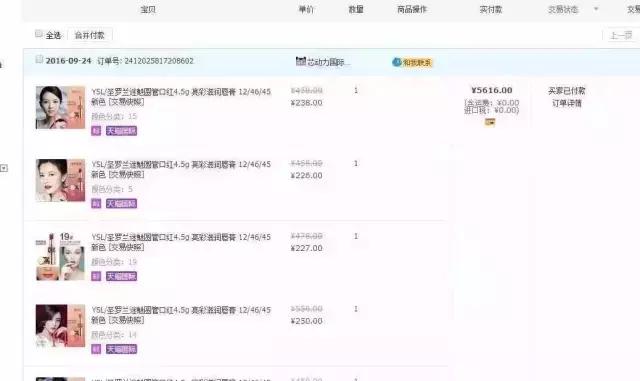Open the YSL lipstick title priced ¥228.00
The image size is (640, 381).
click(181, 169)
